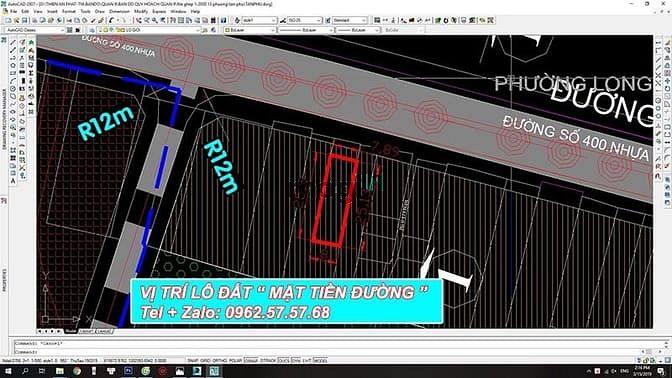Toggle ORTHO mode
Viewport: 672px width, 378px height.
click(219, 360)
